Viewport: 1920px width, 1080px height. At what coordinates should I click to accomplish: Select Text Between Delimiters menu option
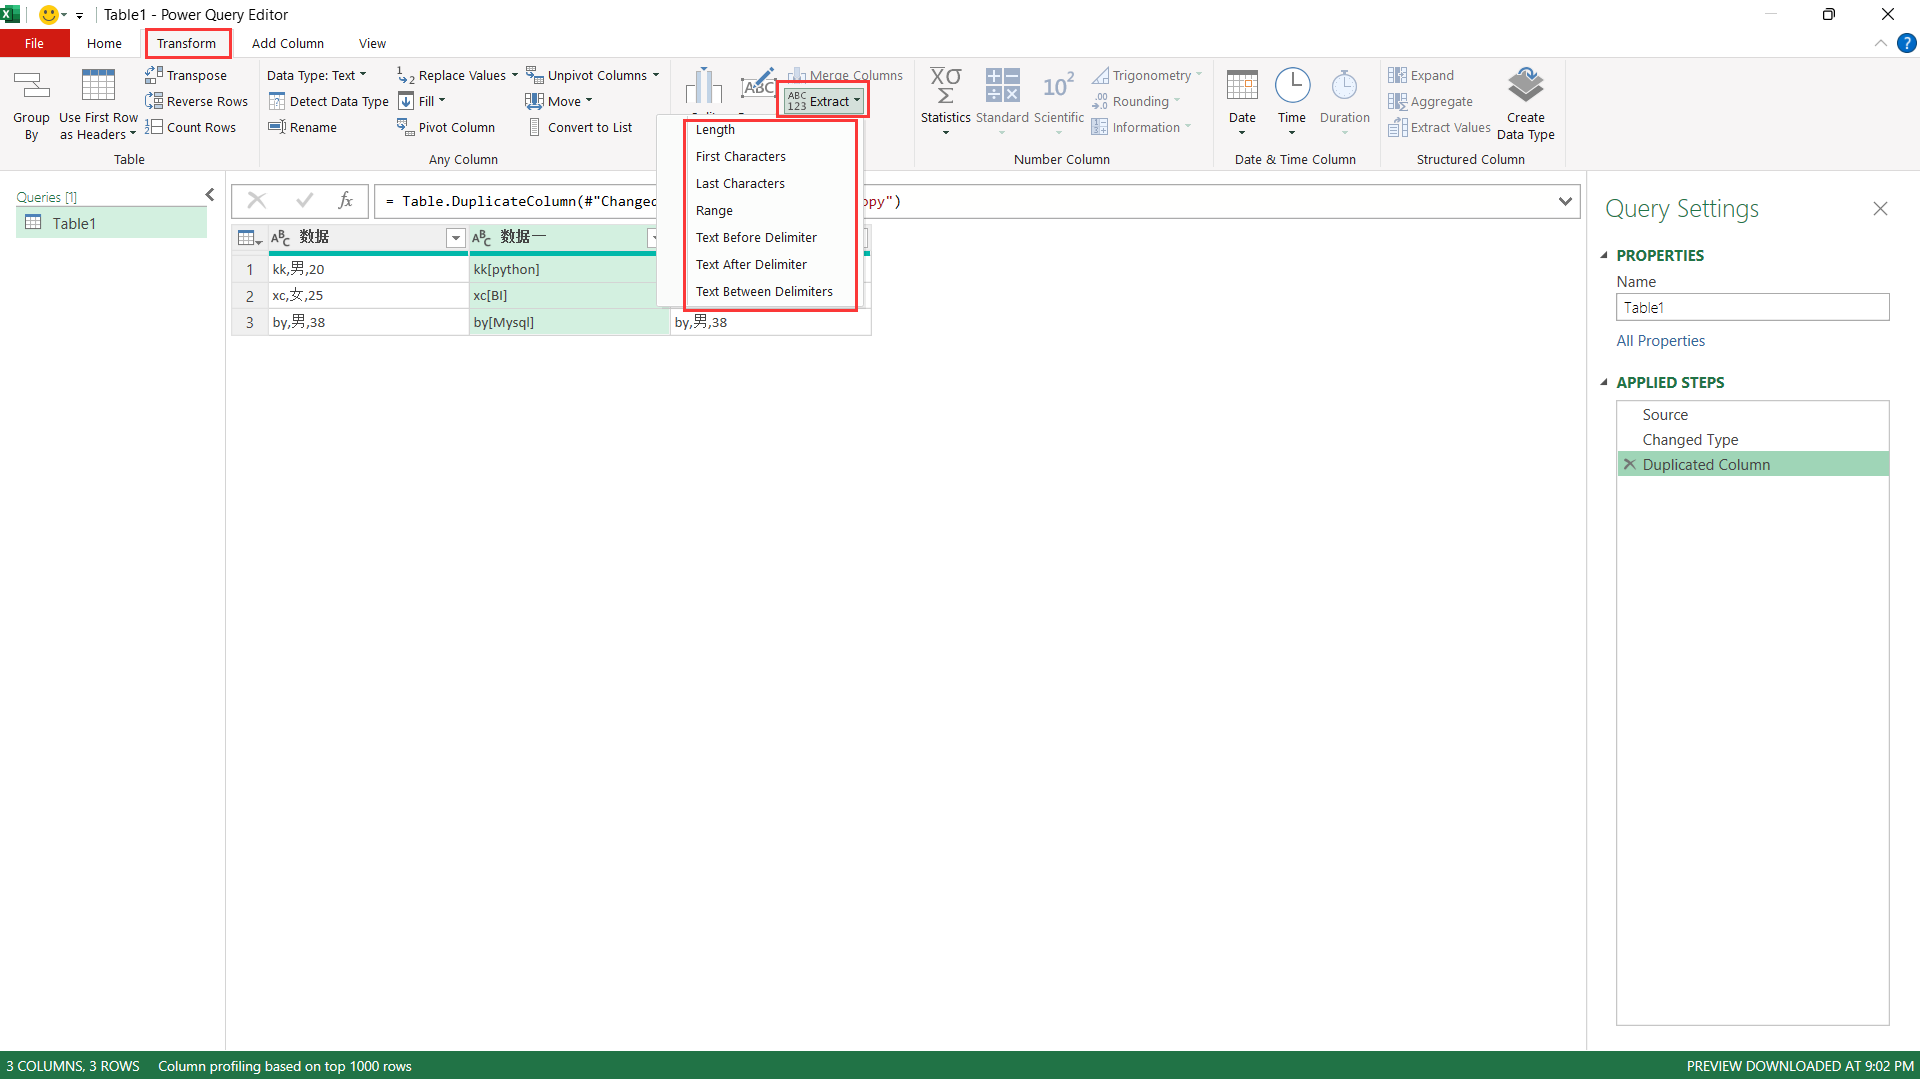coord(764,291)
